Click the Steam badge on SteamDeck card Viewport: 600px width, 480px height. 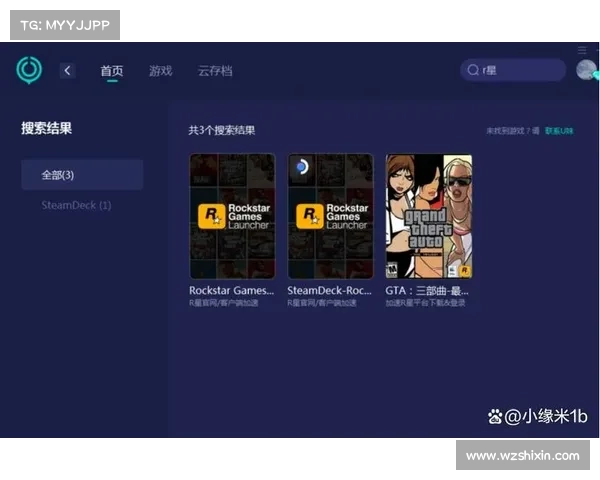tap(302, 167)
